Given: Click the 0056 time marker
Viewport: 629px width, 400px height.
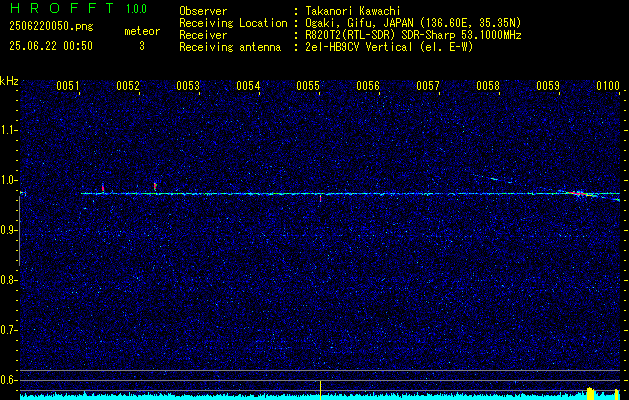Looking at the screenshot, I should (x=367, y=85).
